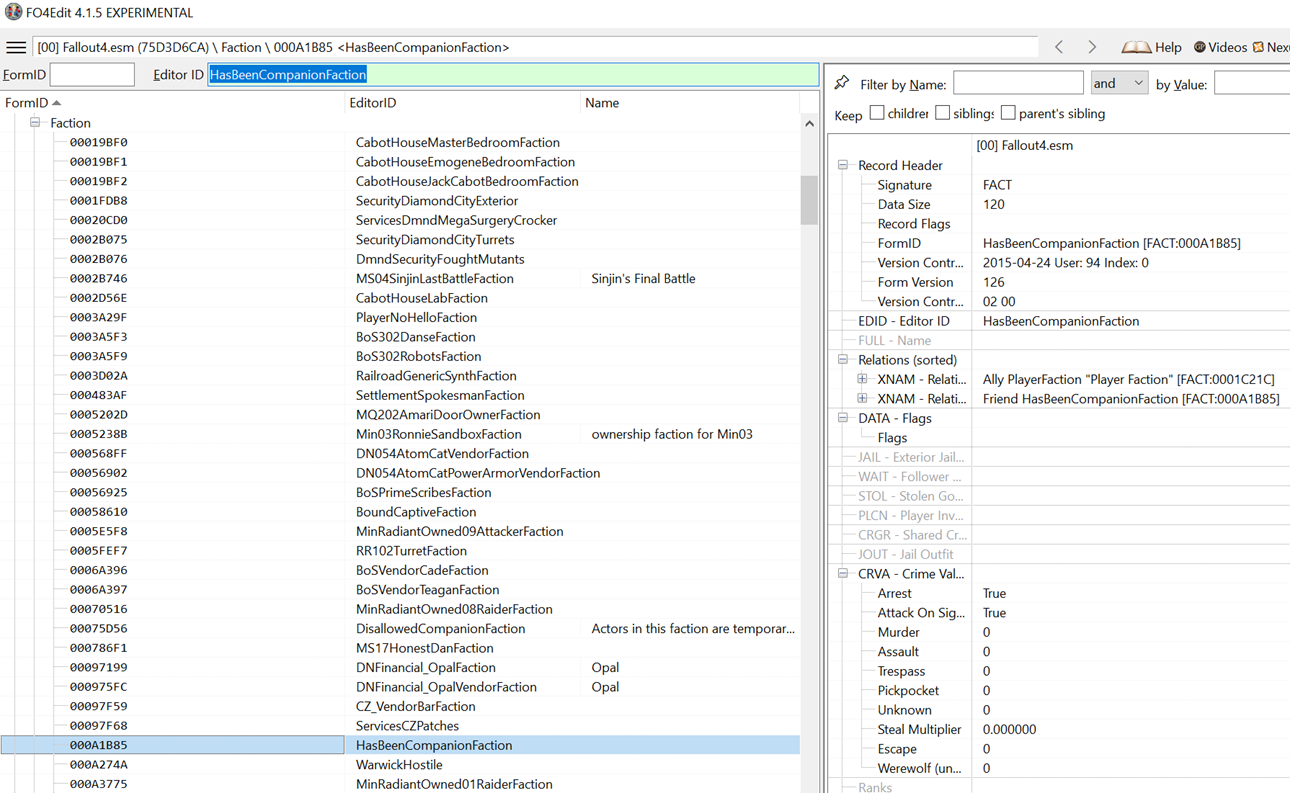The image size is (1290, 793).
Task: Collapse the Faction tree node
Action: pos(35,122)
